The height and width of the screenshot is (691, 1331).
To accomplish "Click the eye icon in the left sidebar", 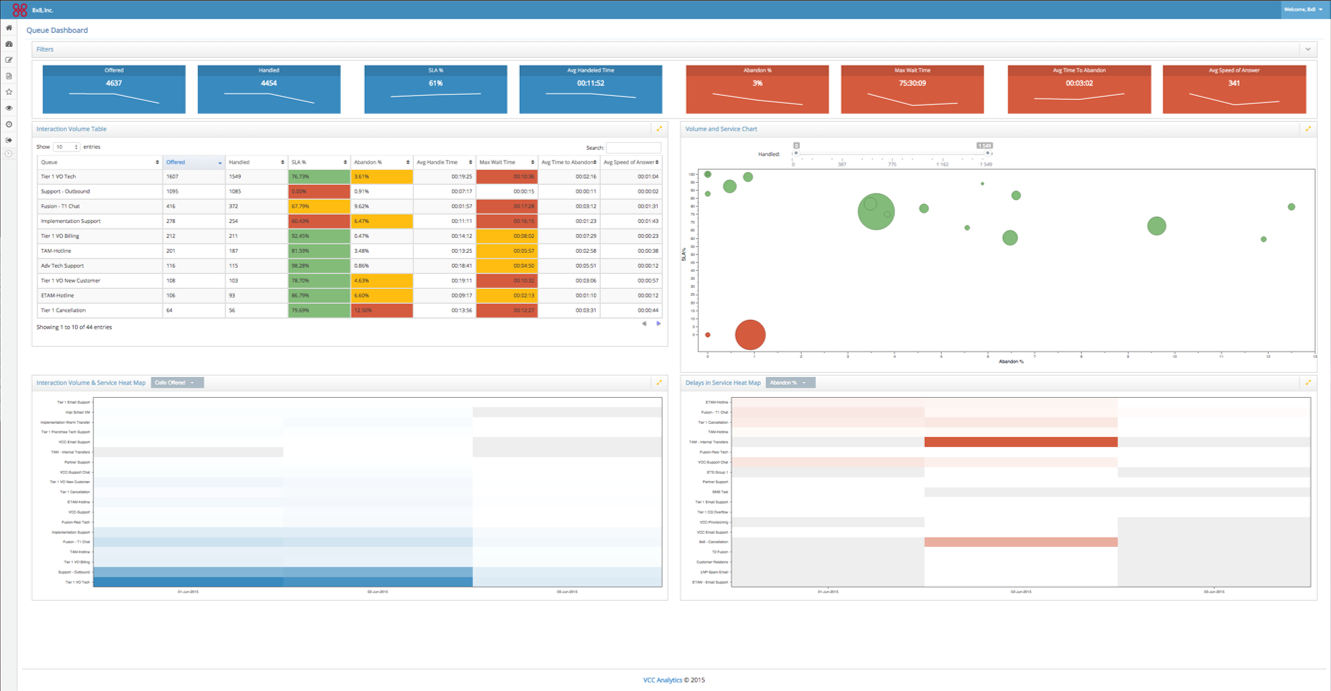I will pos(8,108).
